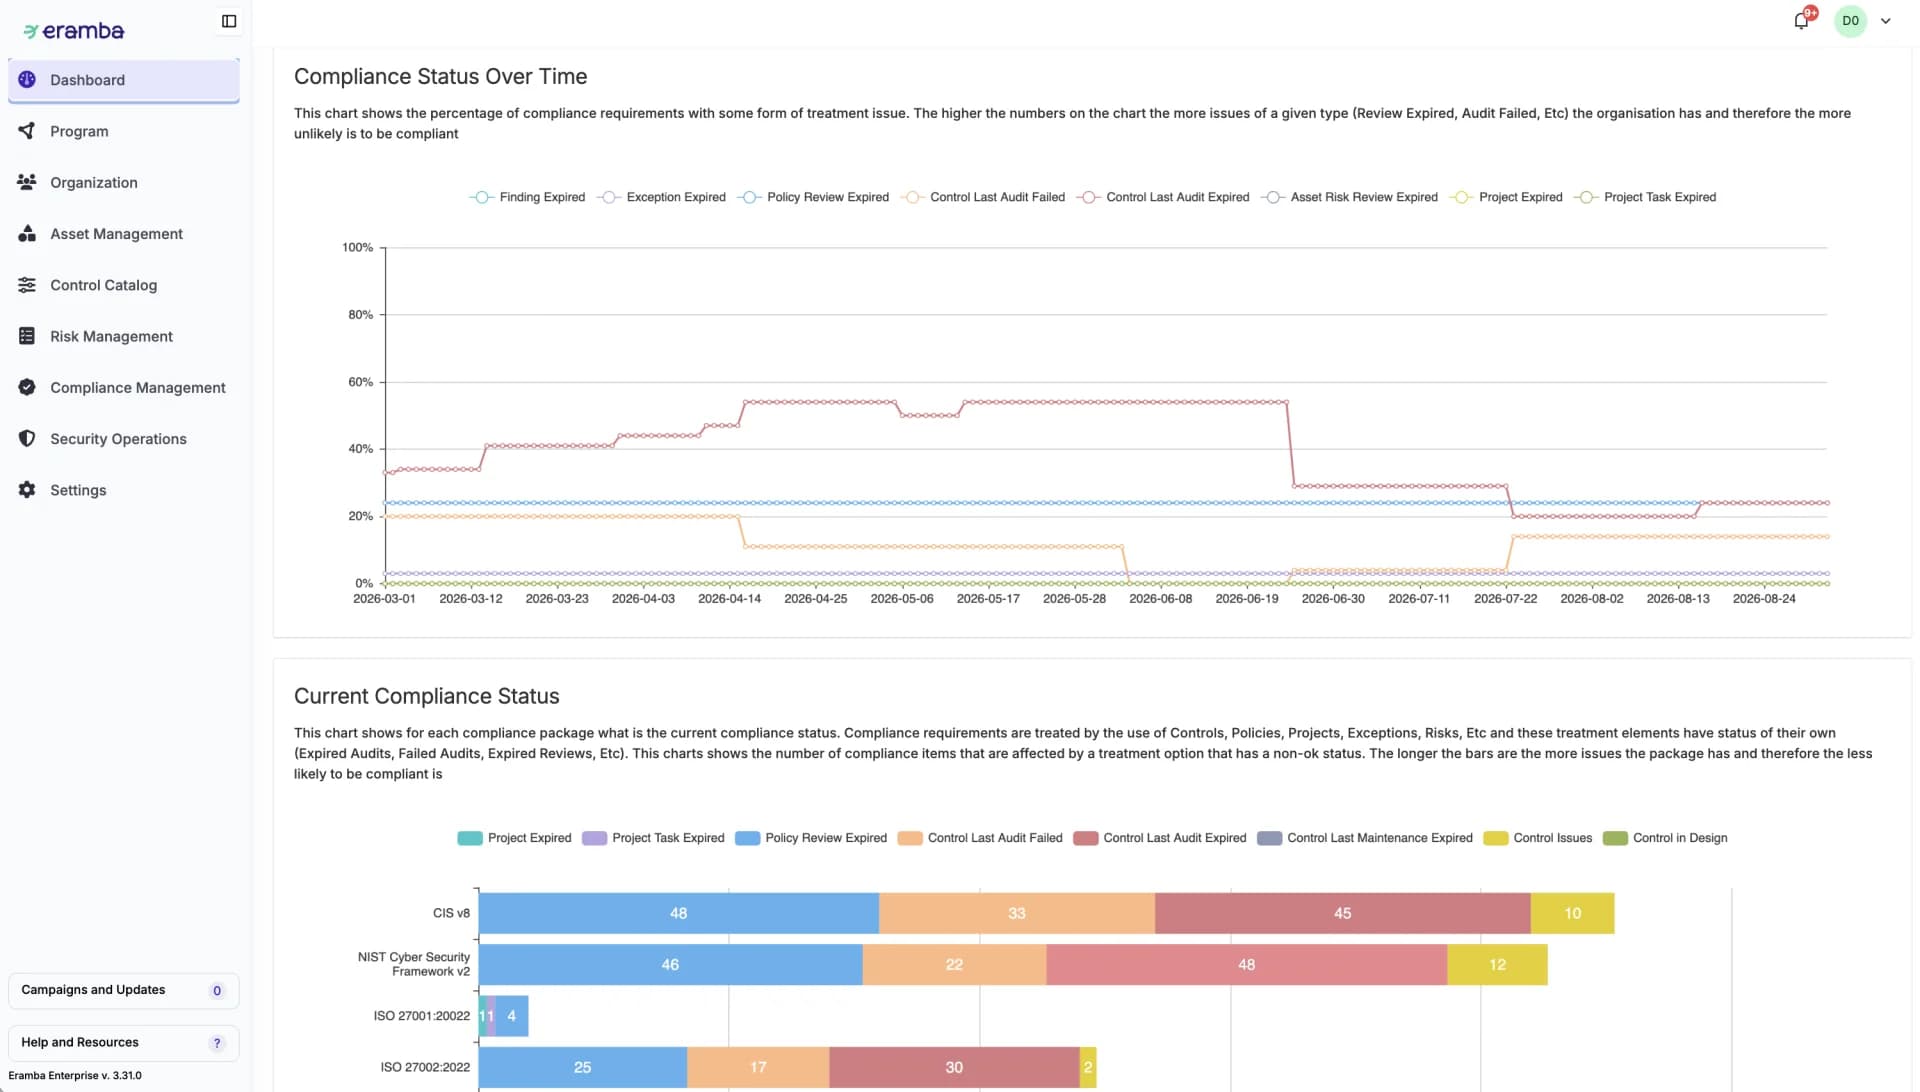Click the ISO 27001:20022 row label
The height and width of the screenshot is (1092, 1920).
pos(422,1016)
